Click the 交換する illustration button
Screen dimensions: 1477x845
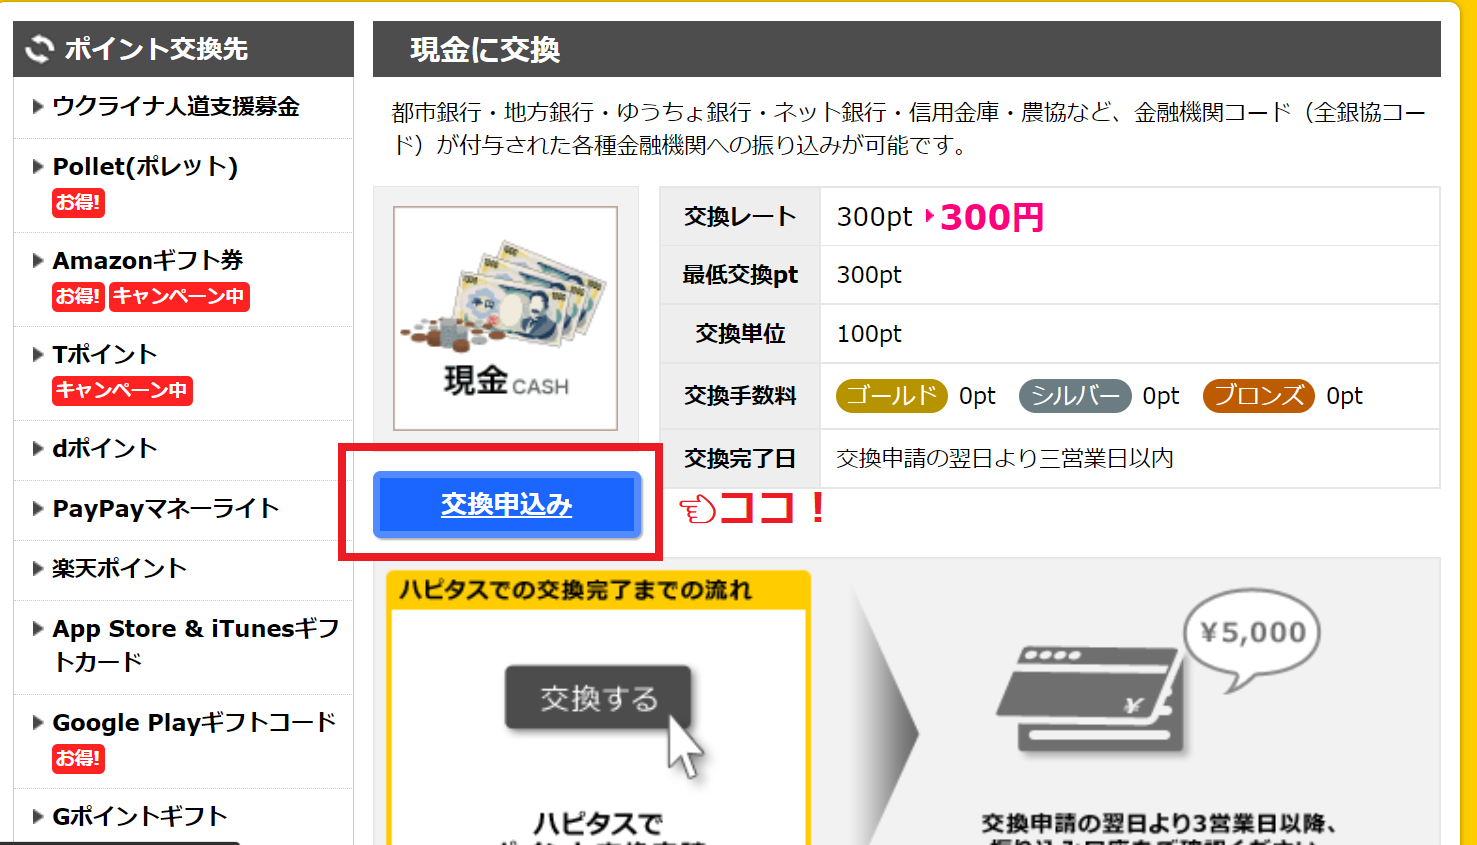[x=598, y=697]
